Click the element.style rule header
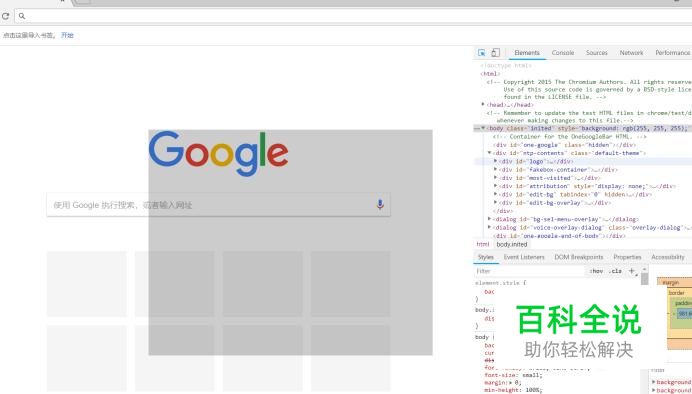 [500, 283]
